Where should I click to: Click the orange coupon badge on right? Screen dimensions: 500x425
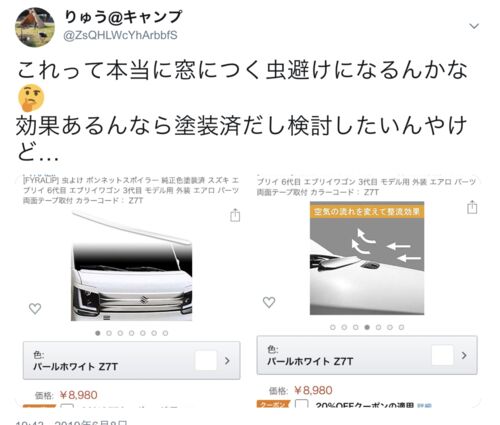[x=273, y=404]
